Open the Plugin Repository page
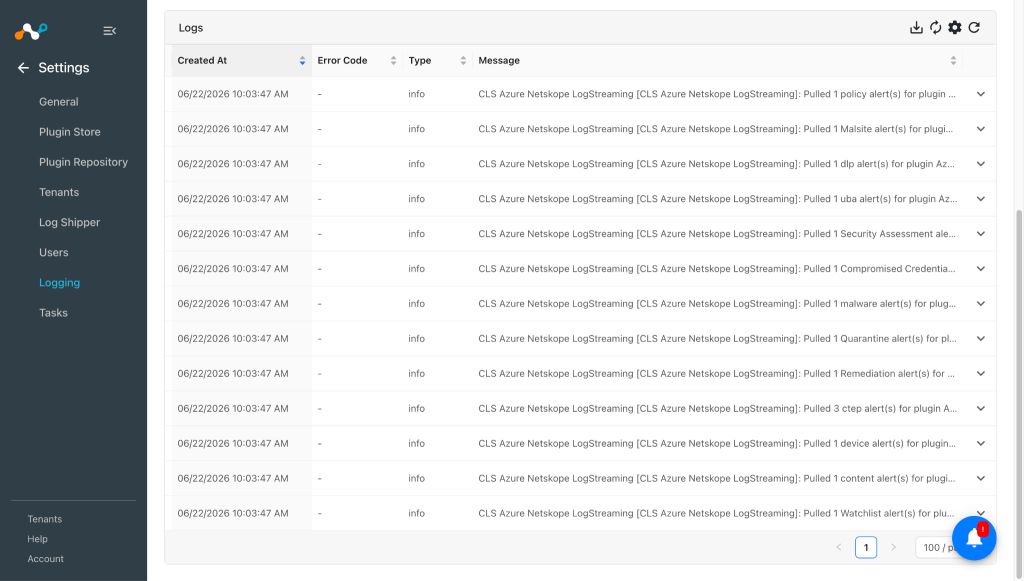 click(84, 162)
